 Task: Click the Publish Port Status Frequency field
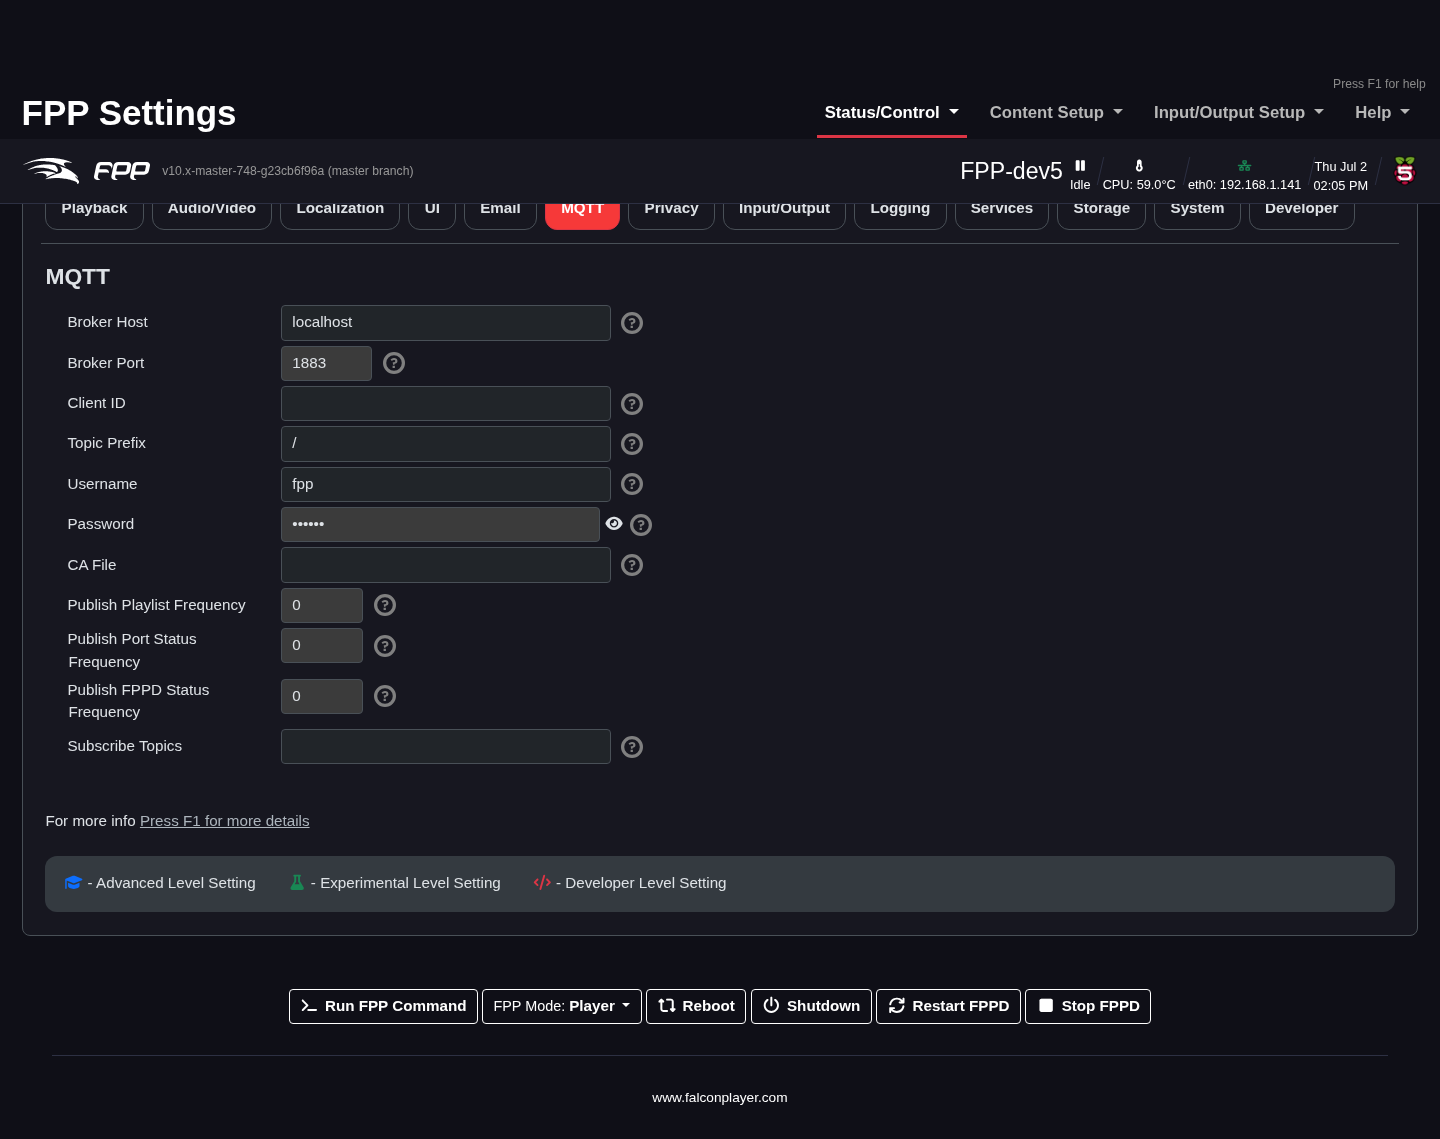coord(322,646)
